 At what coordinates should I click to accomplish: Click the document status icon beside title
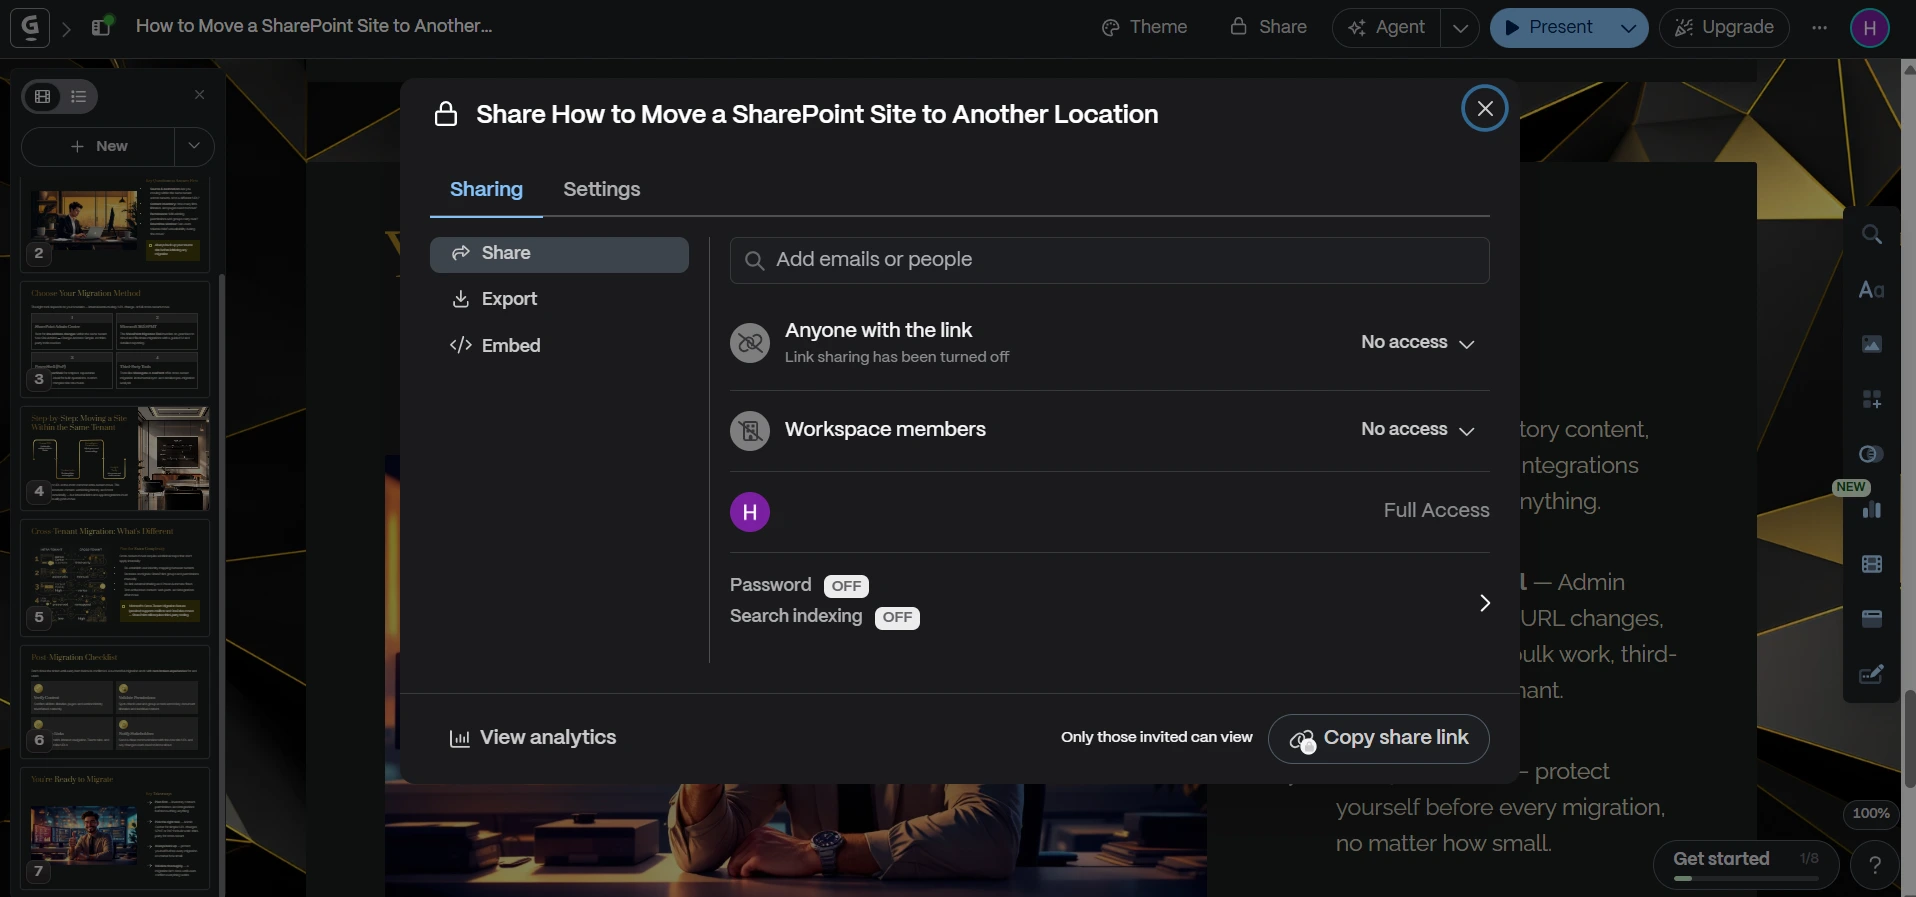(102, 26)
